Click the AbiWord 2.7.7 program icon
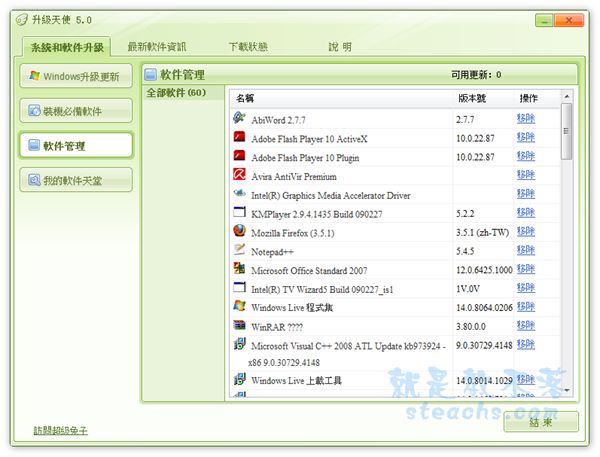This screenshot has height=457, width=600. (x=240, y=118)
